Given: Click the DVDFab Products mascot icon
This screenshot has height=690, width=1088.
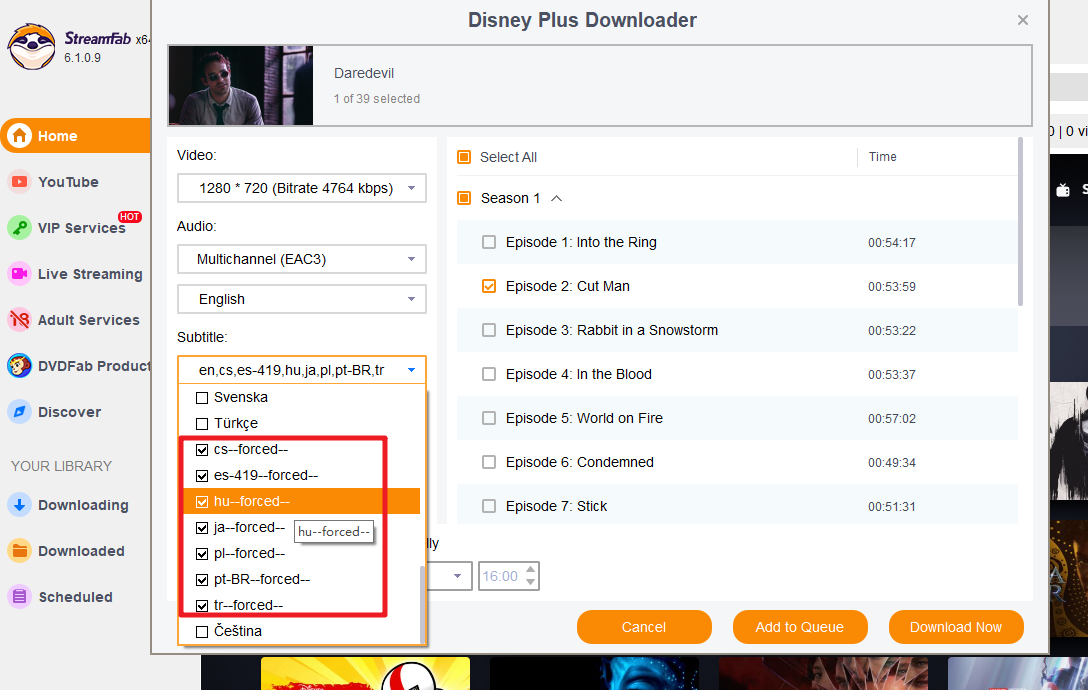Looking at the screenshot, I should pos(19,365).
